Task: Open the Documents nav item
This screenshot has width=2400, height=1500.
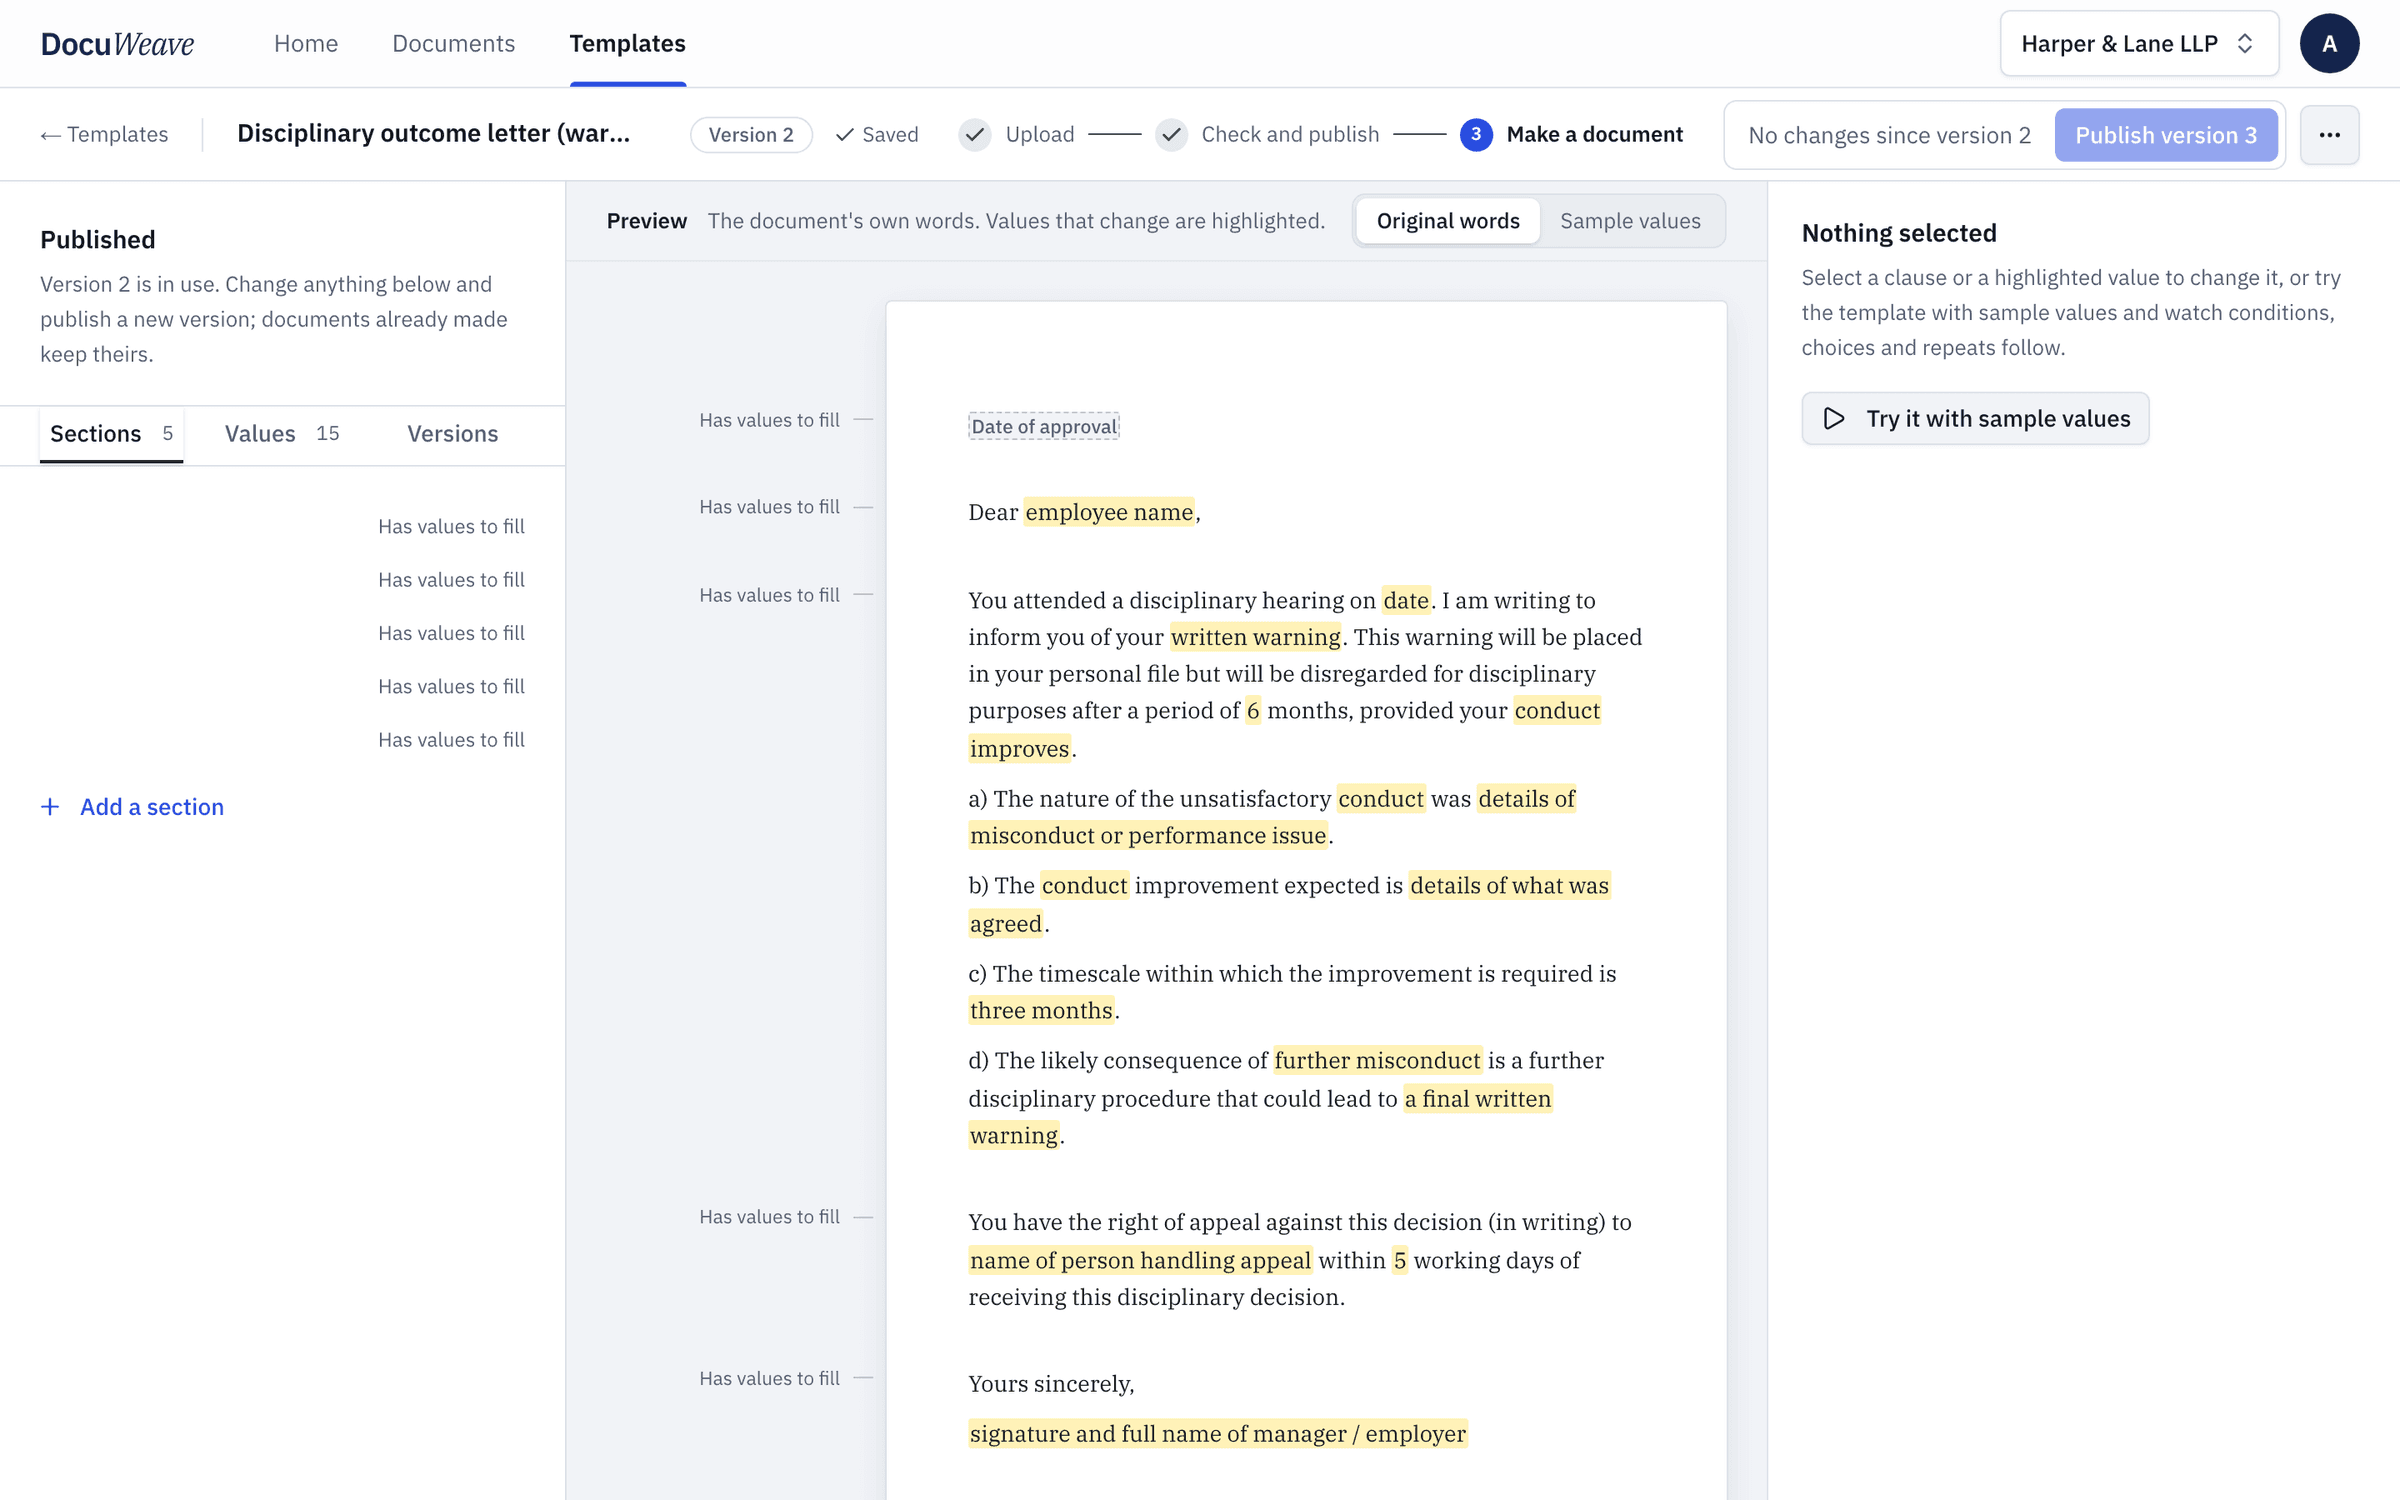Action: point(453,43)
